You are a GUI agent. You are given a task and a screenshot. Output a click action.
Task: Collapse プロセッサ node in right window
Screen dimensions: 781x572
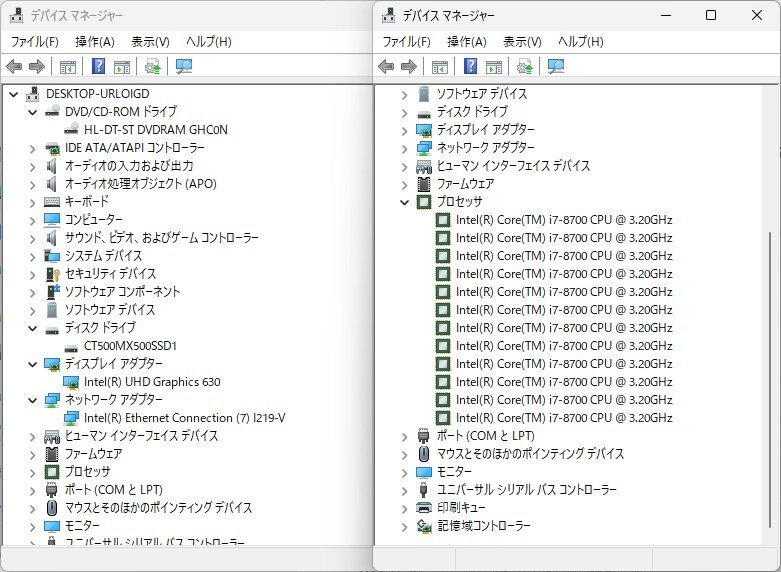click(404, 202)
